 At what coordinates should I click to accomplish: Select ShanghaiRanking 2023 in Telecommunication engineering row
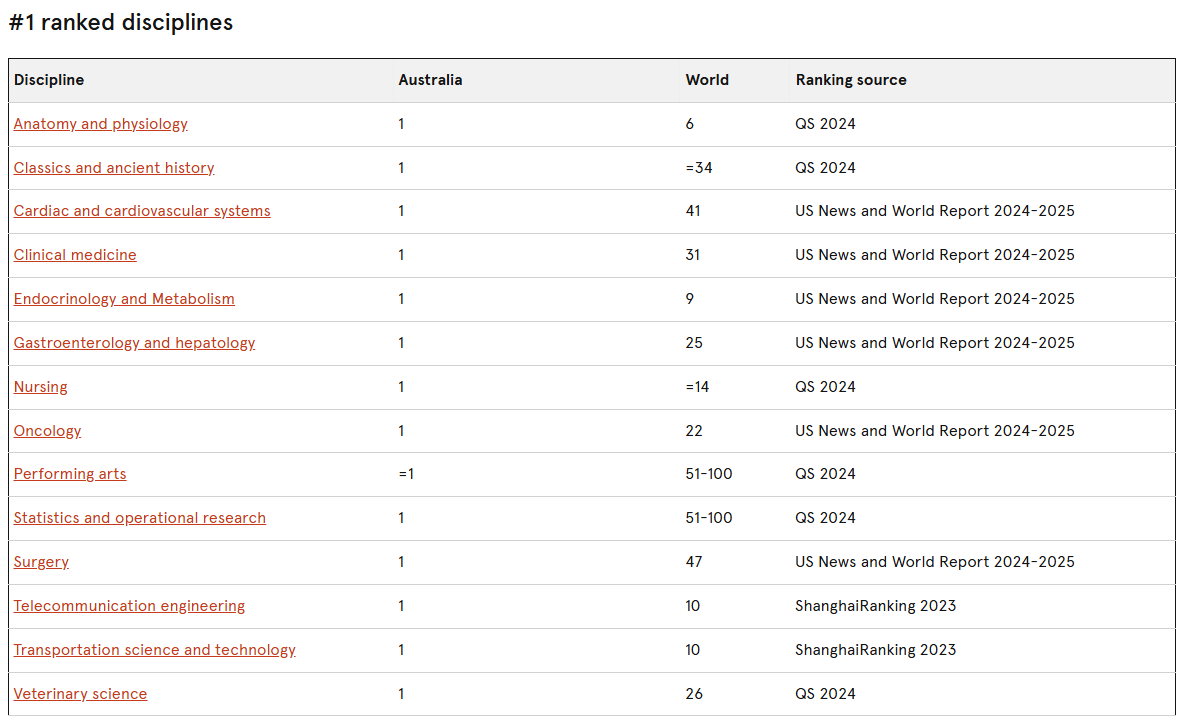pos(875,606)
